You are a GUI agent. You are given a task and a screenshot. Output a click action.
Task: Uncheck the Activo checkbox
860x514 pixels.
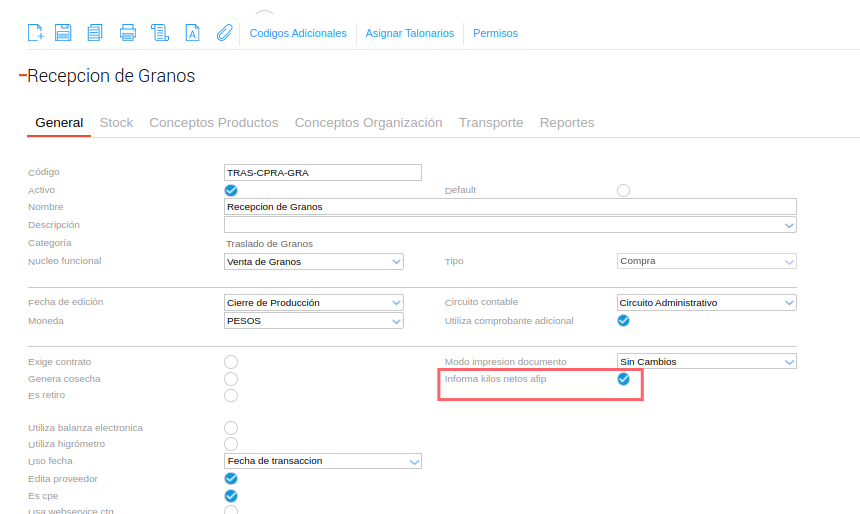point(231,190)
